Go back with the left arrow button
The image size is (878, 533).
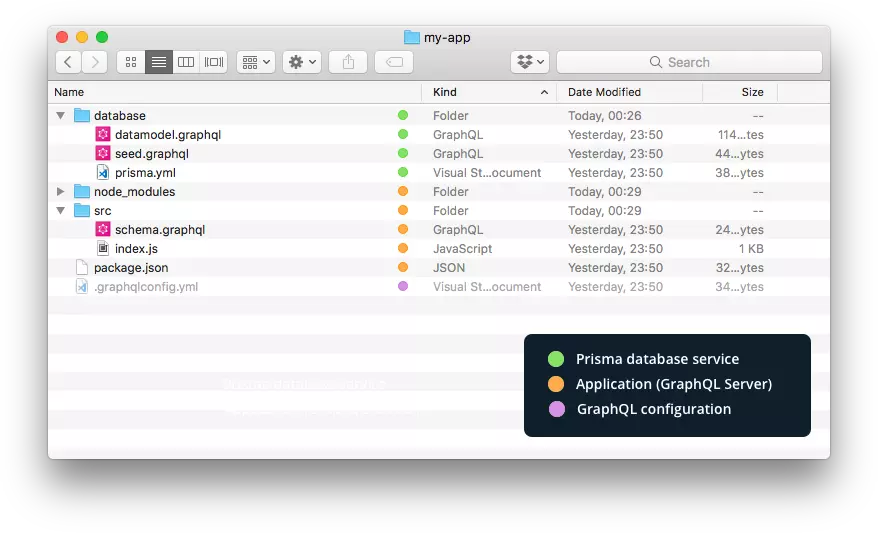click(x=68, y=62)
